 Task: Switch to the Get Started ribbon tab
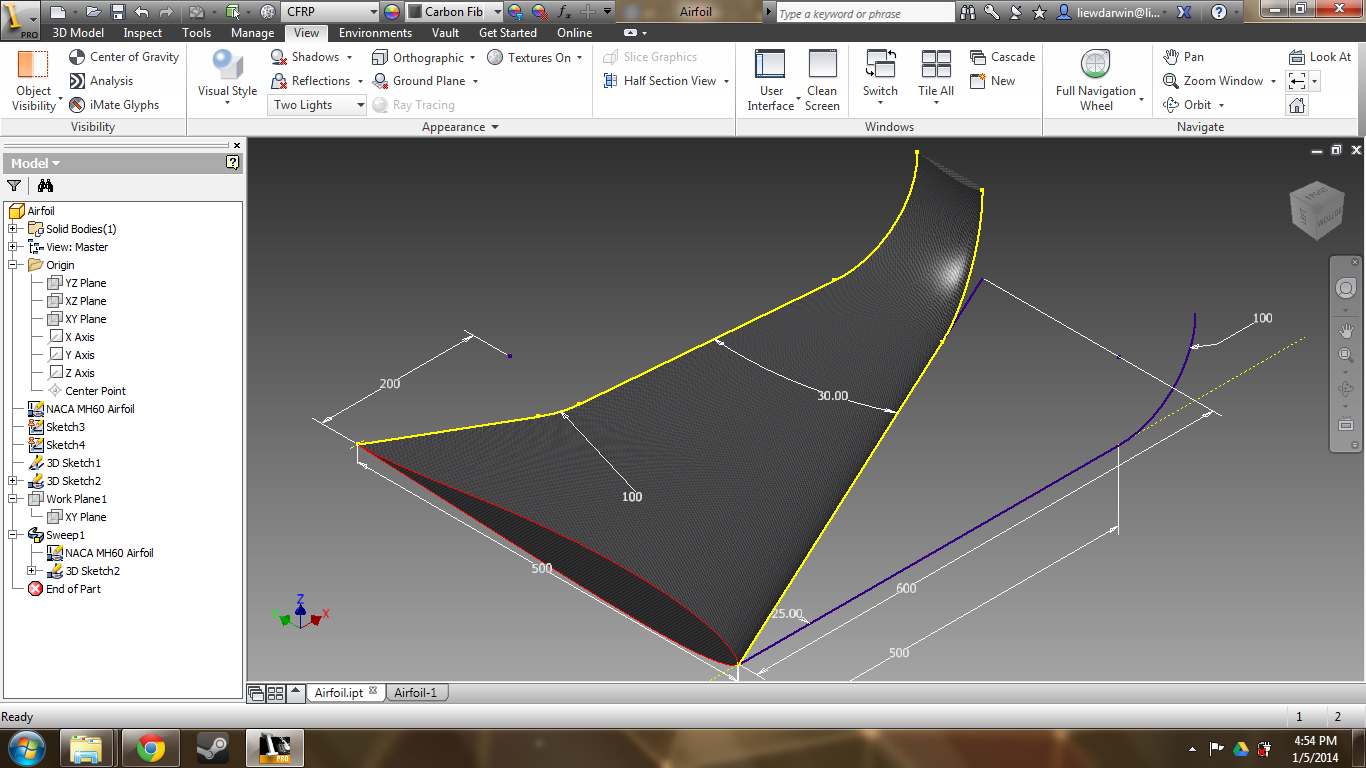pyautogui.click(x=507, y=33)
